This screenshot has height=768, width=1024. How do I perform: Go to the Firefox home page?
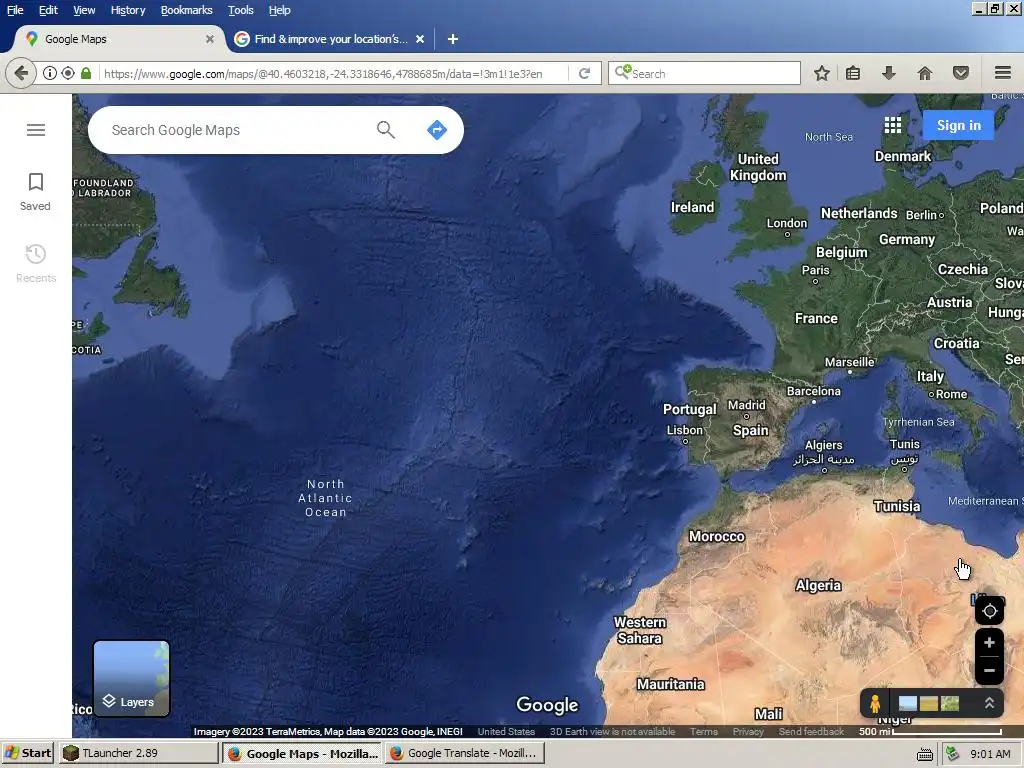coord(925,73)
